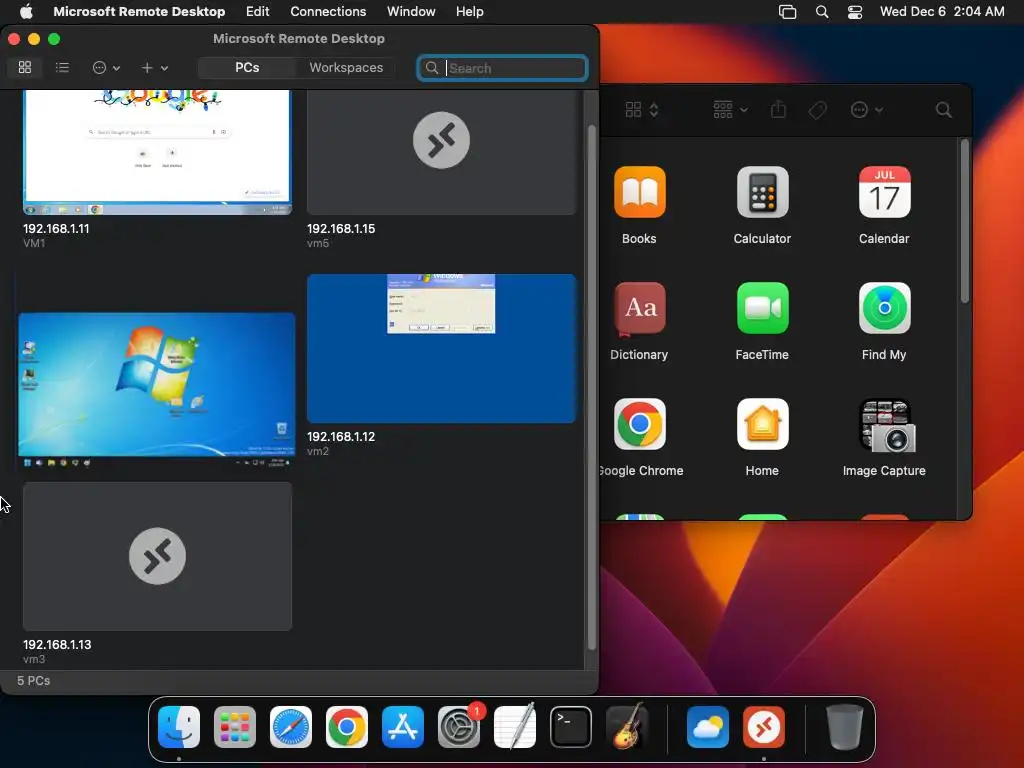Open the Find My app in Finder
1024x768 pixels.
(x=884, y=308)
